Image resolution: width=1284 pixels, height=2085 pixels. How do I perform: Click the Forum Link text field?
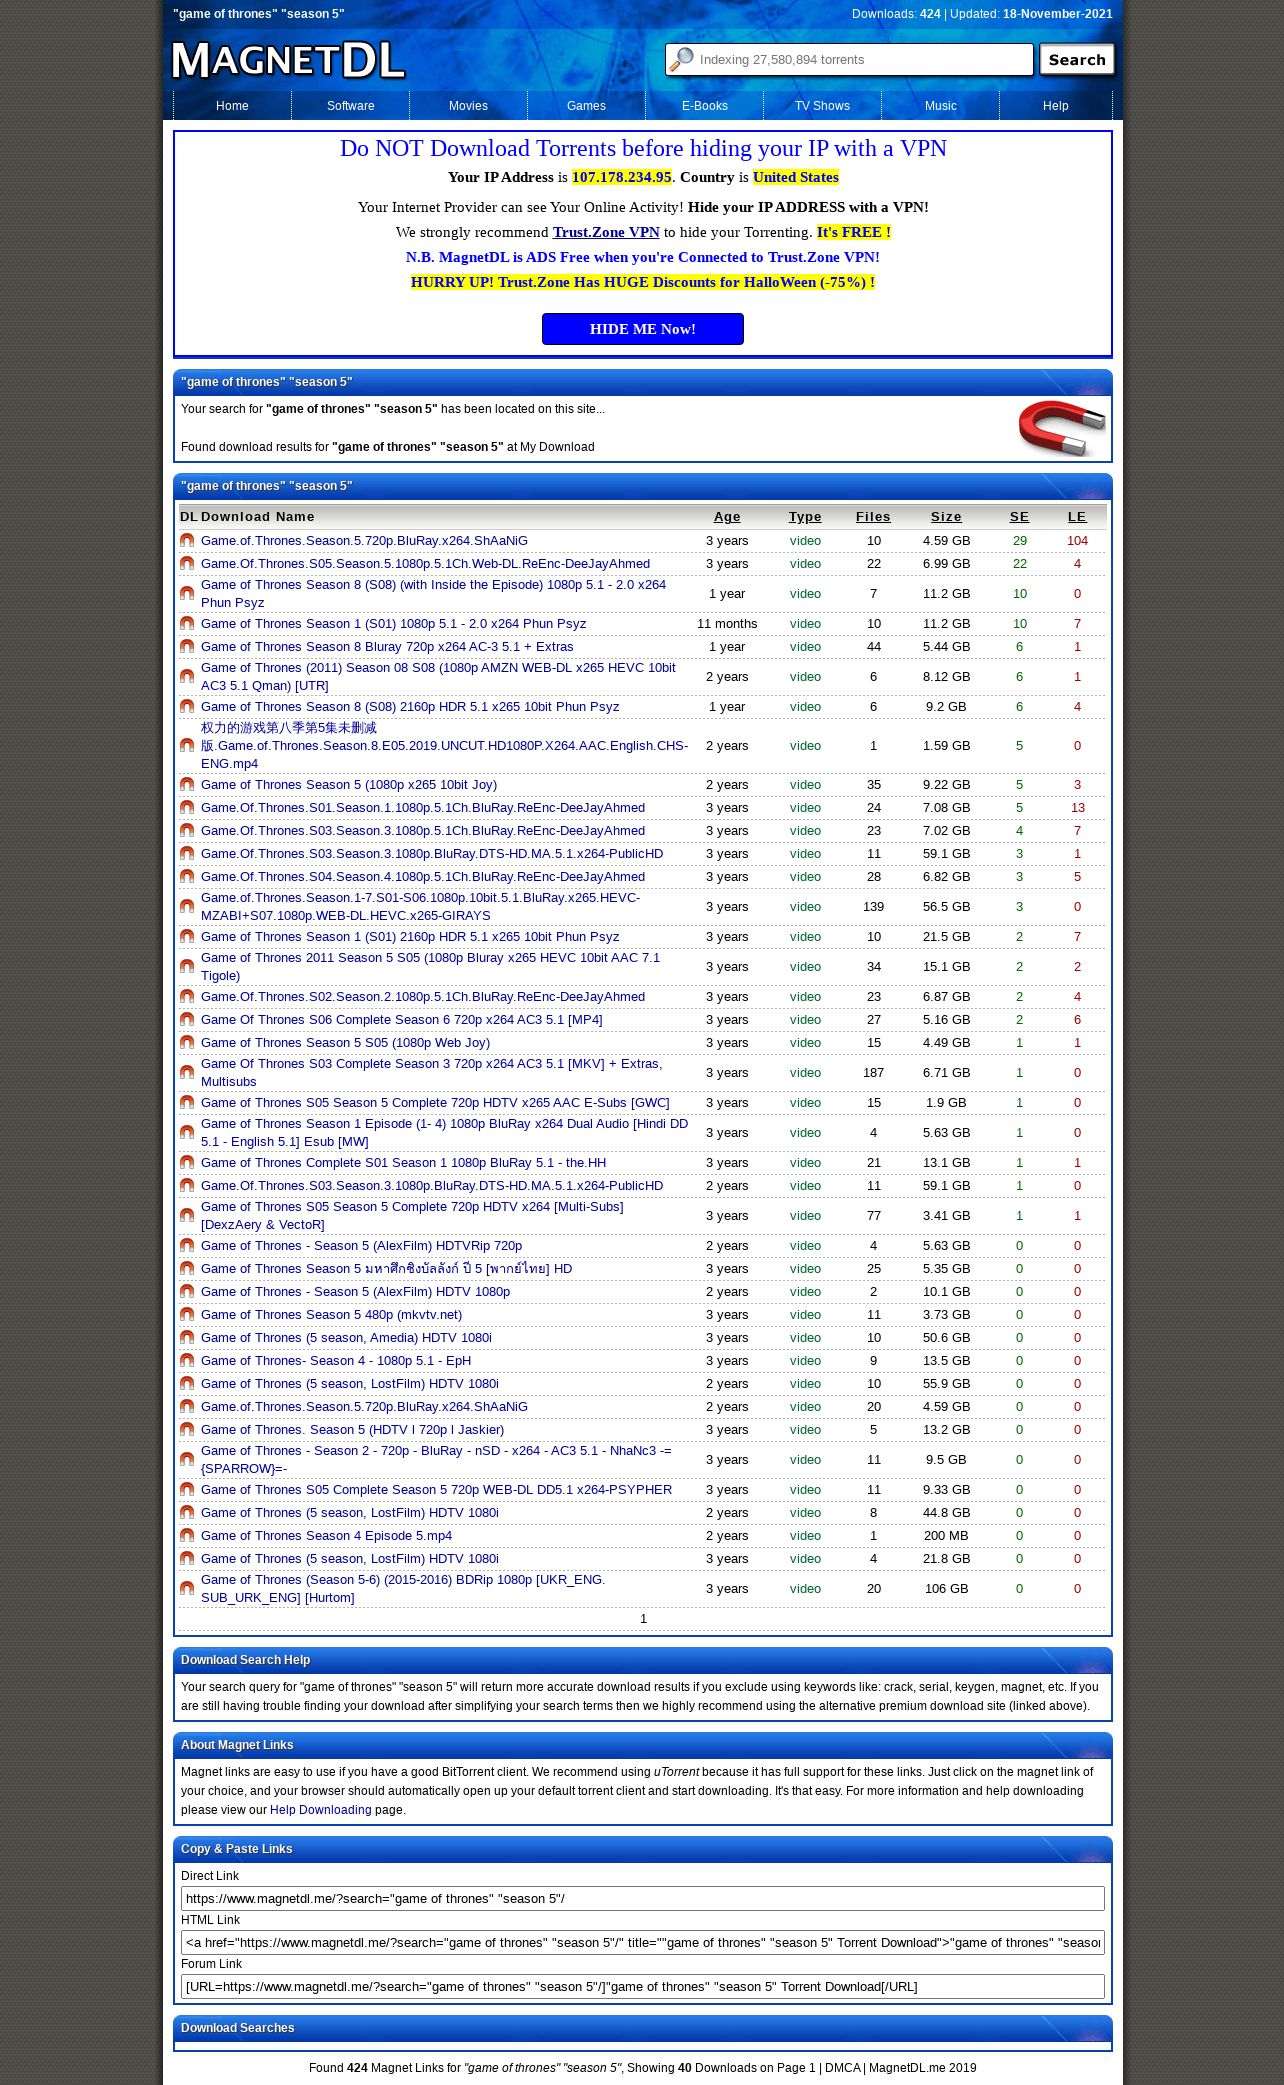pos(643,1987)
